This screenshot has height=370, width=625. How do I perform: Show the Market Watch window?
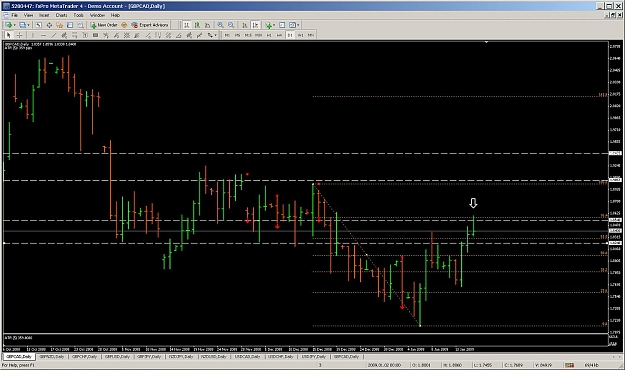[x=38, y=25]
